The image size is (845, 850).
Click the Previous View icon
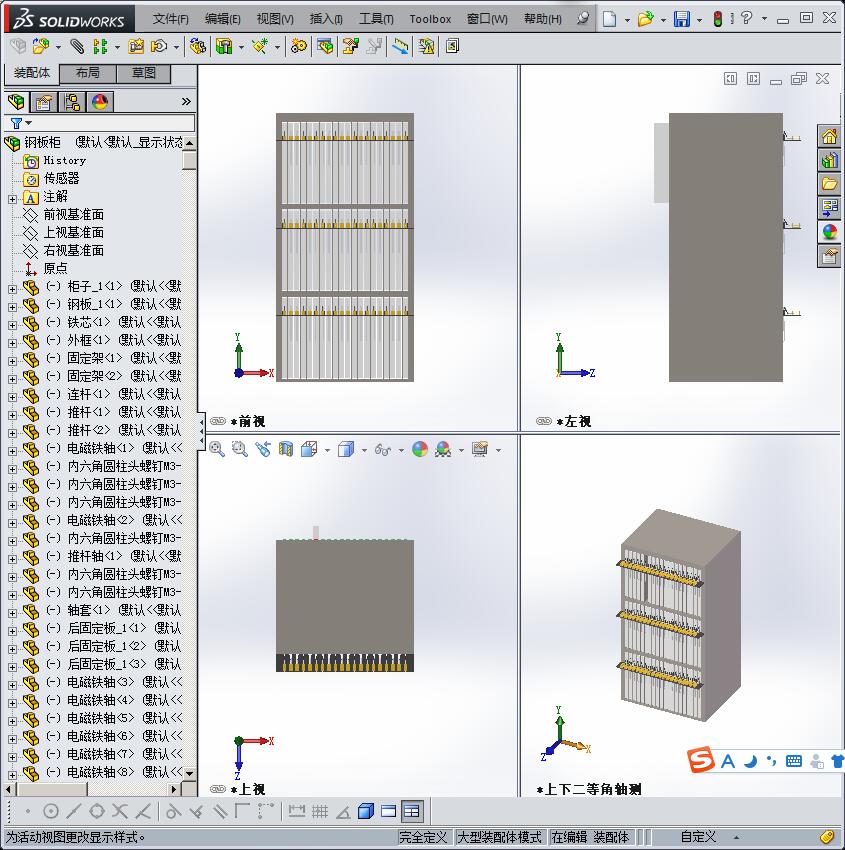click(x=263, y=449)
